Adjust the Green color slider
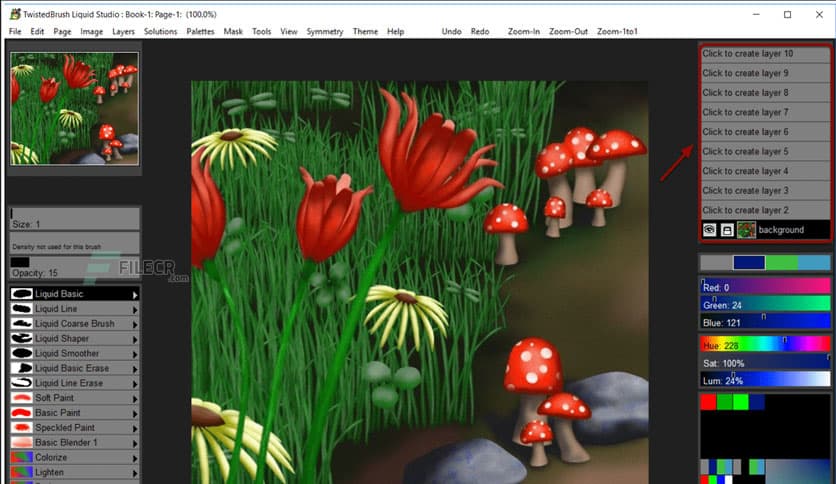 pyautogui.click(x=765, y=304)
